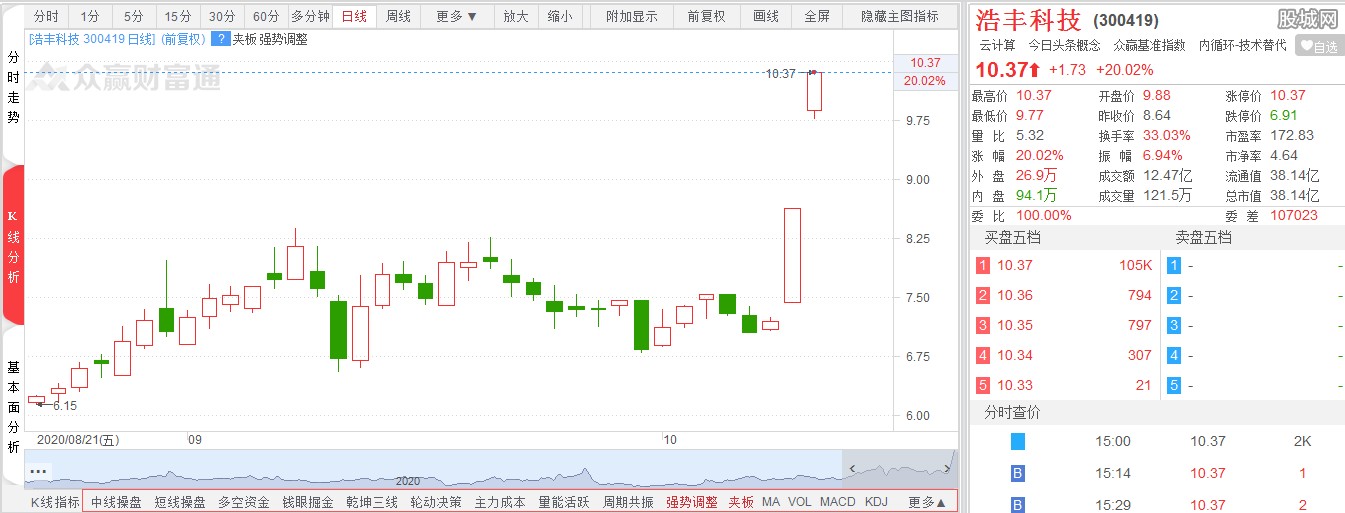Open the 分时走势 side tab
1345x513 pixels.
(x=13, y=87)
